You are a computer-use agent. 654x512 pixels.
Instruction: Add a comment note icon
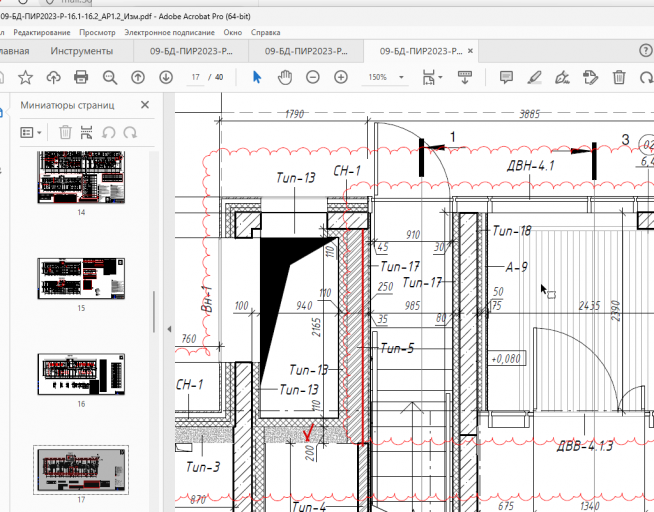(506, 78)
